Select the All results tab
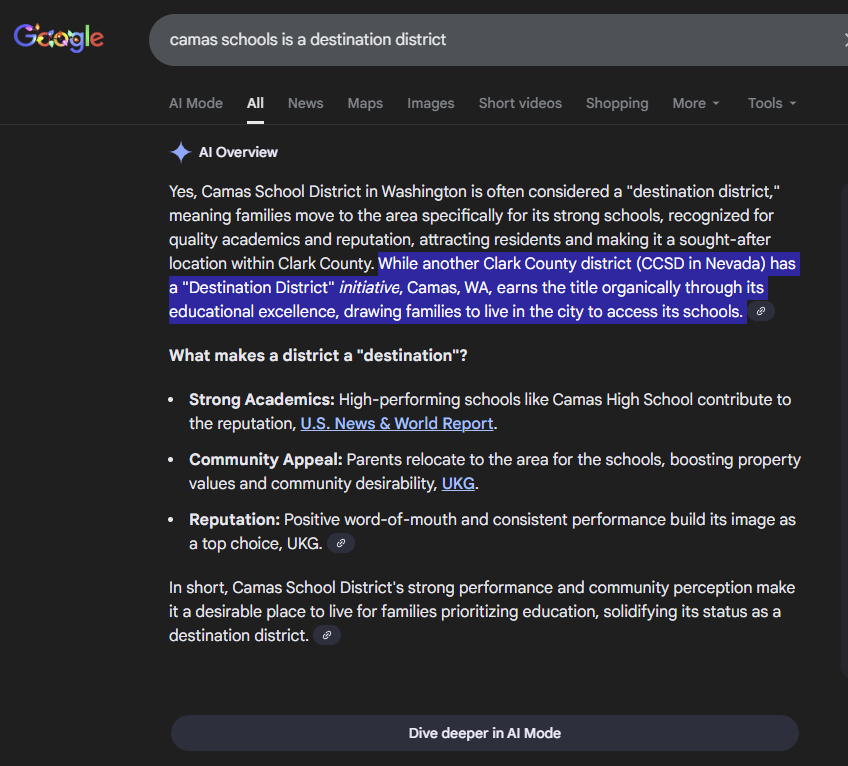 tap(255, 103)
